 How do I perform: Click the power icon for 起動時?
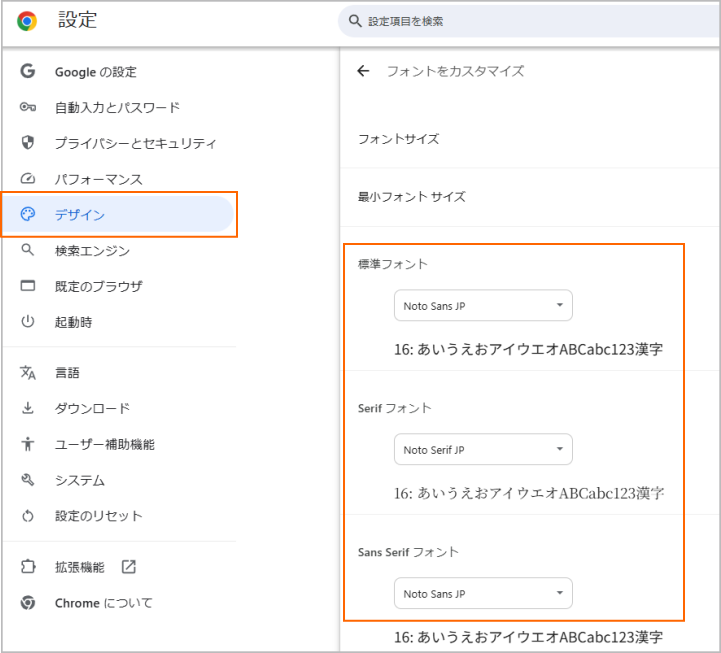[x=28, y=321]
